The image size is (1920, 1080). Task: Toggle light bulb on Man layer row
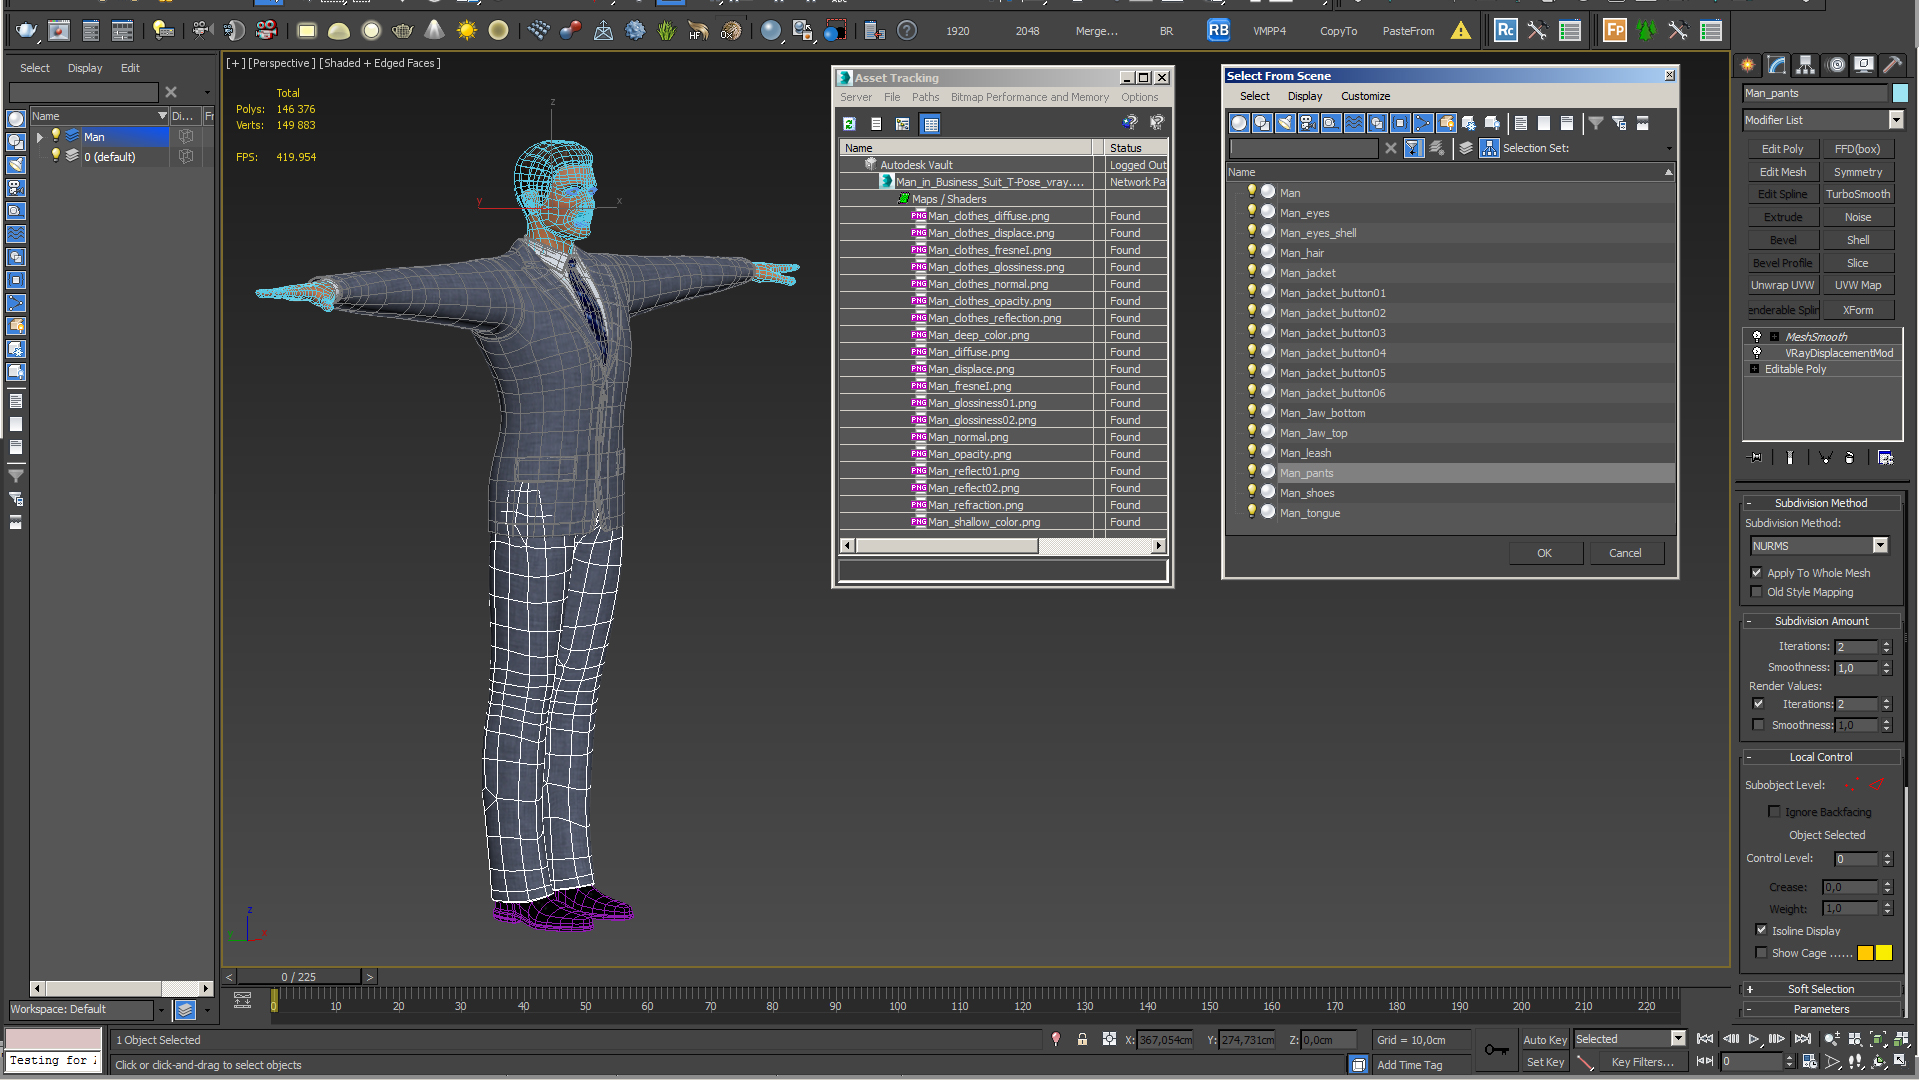(x=56, y=136)
